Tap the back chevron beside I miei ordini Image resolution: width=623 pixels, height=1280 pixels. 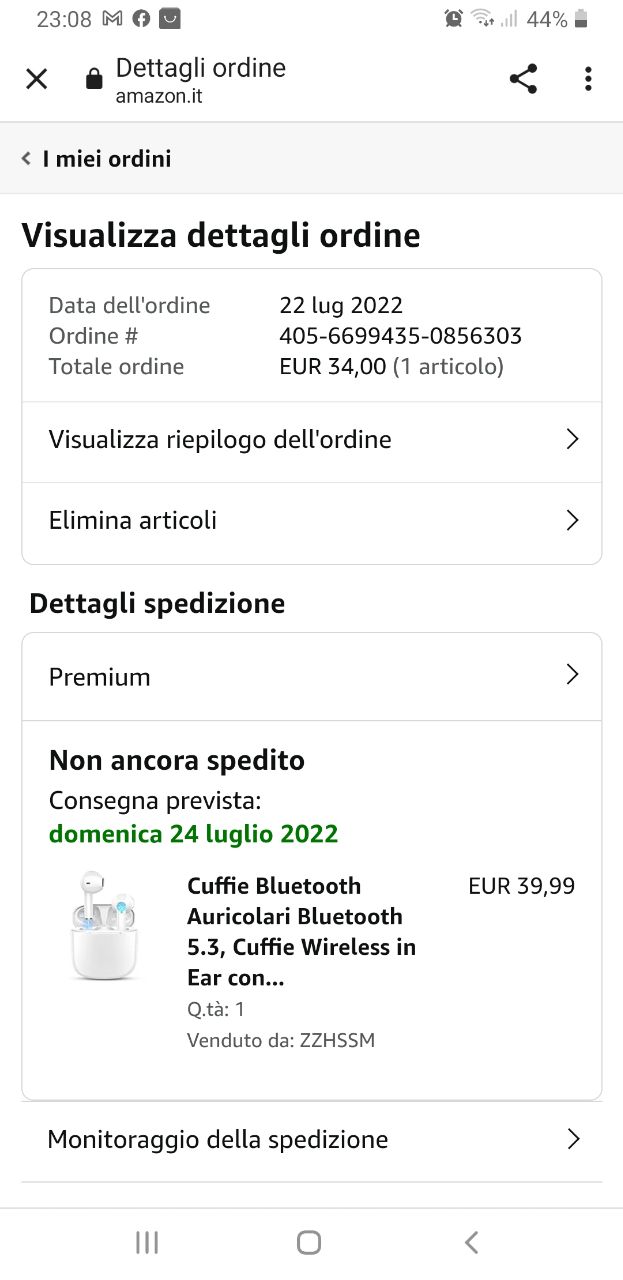click(27, 159)
